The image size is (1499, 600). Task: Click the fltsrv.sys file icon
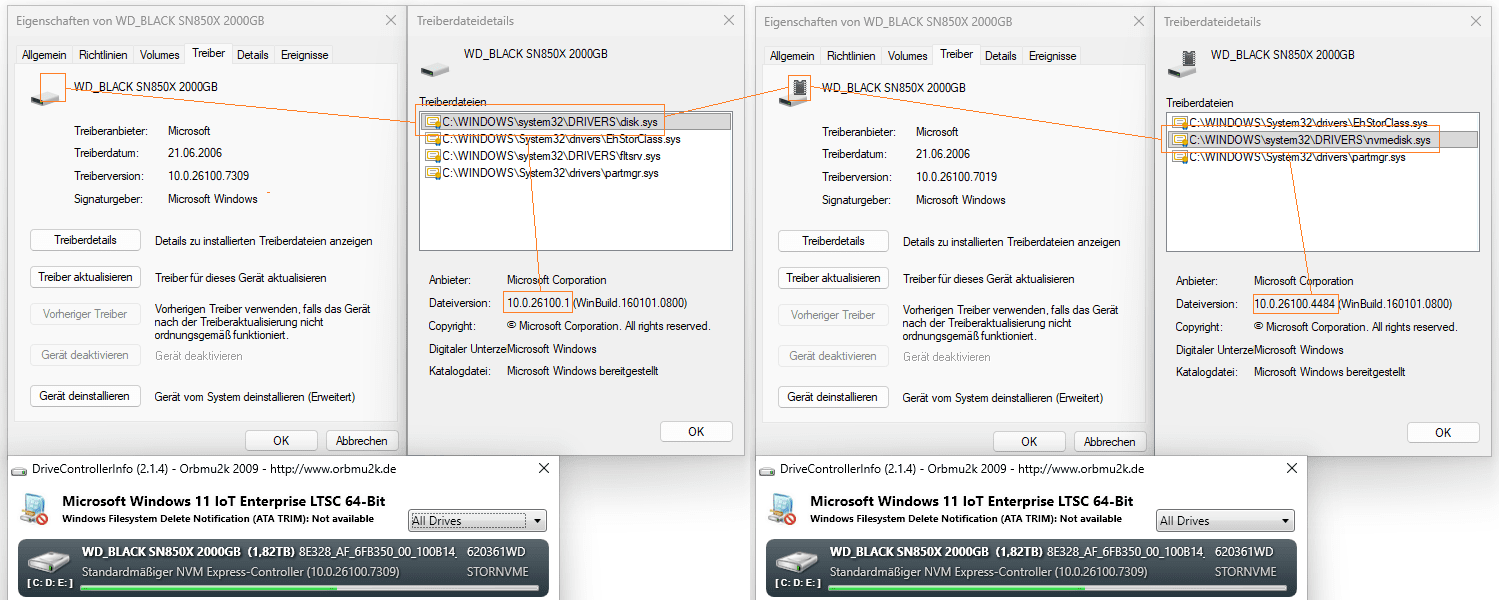[433, 156]
